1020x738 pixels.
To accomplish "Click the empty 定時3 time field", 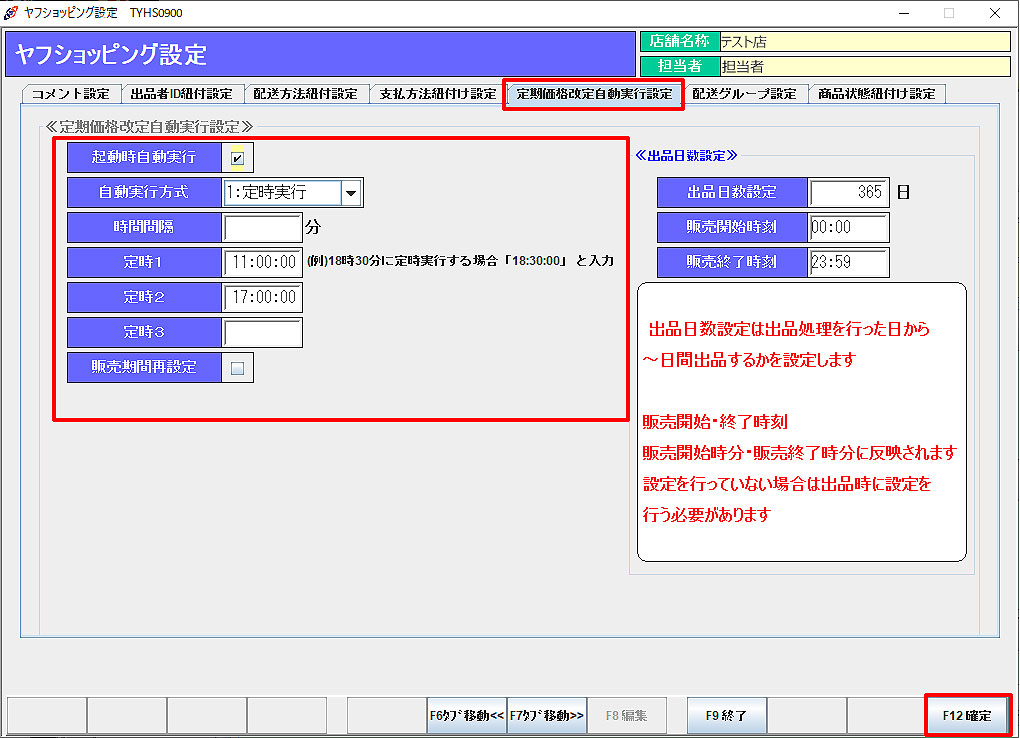I will click(x=262, y=333).
